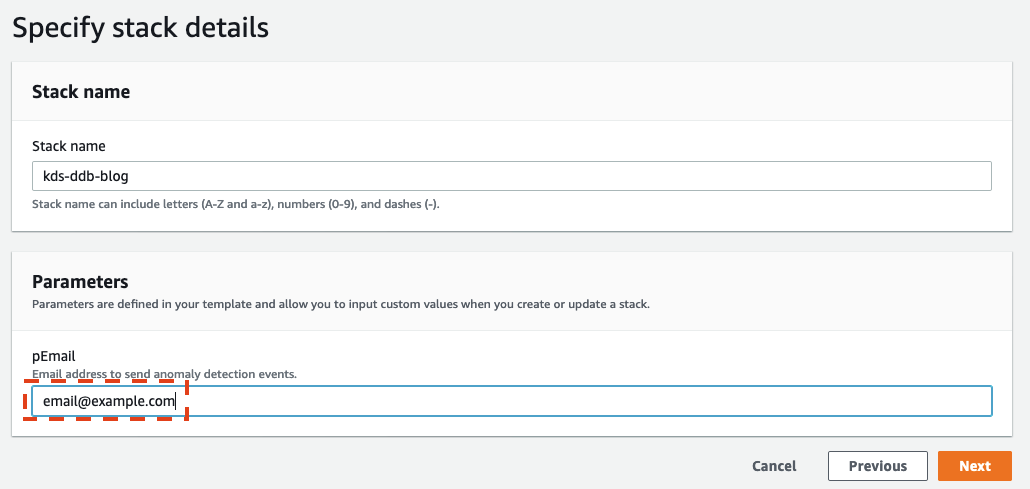Click the pEmail parameter label

pos(54,357)
